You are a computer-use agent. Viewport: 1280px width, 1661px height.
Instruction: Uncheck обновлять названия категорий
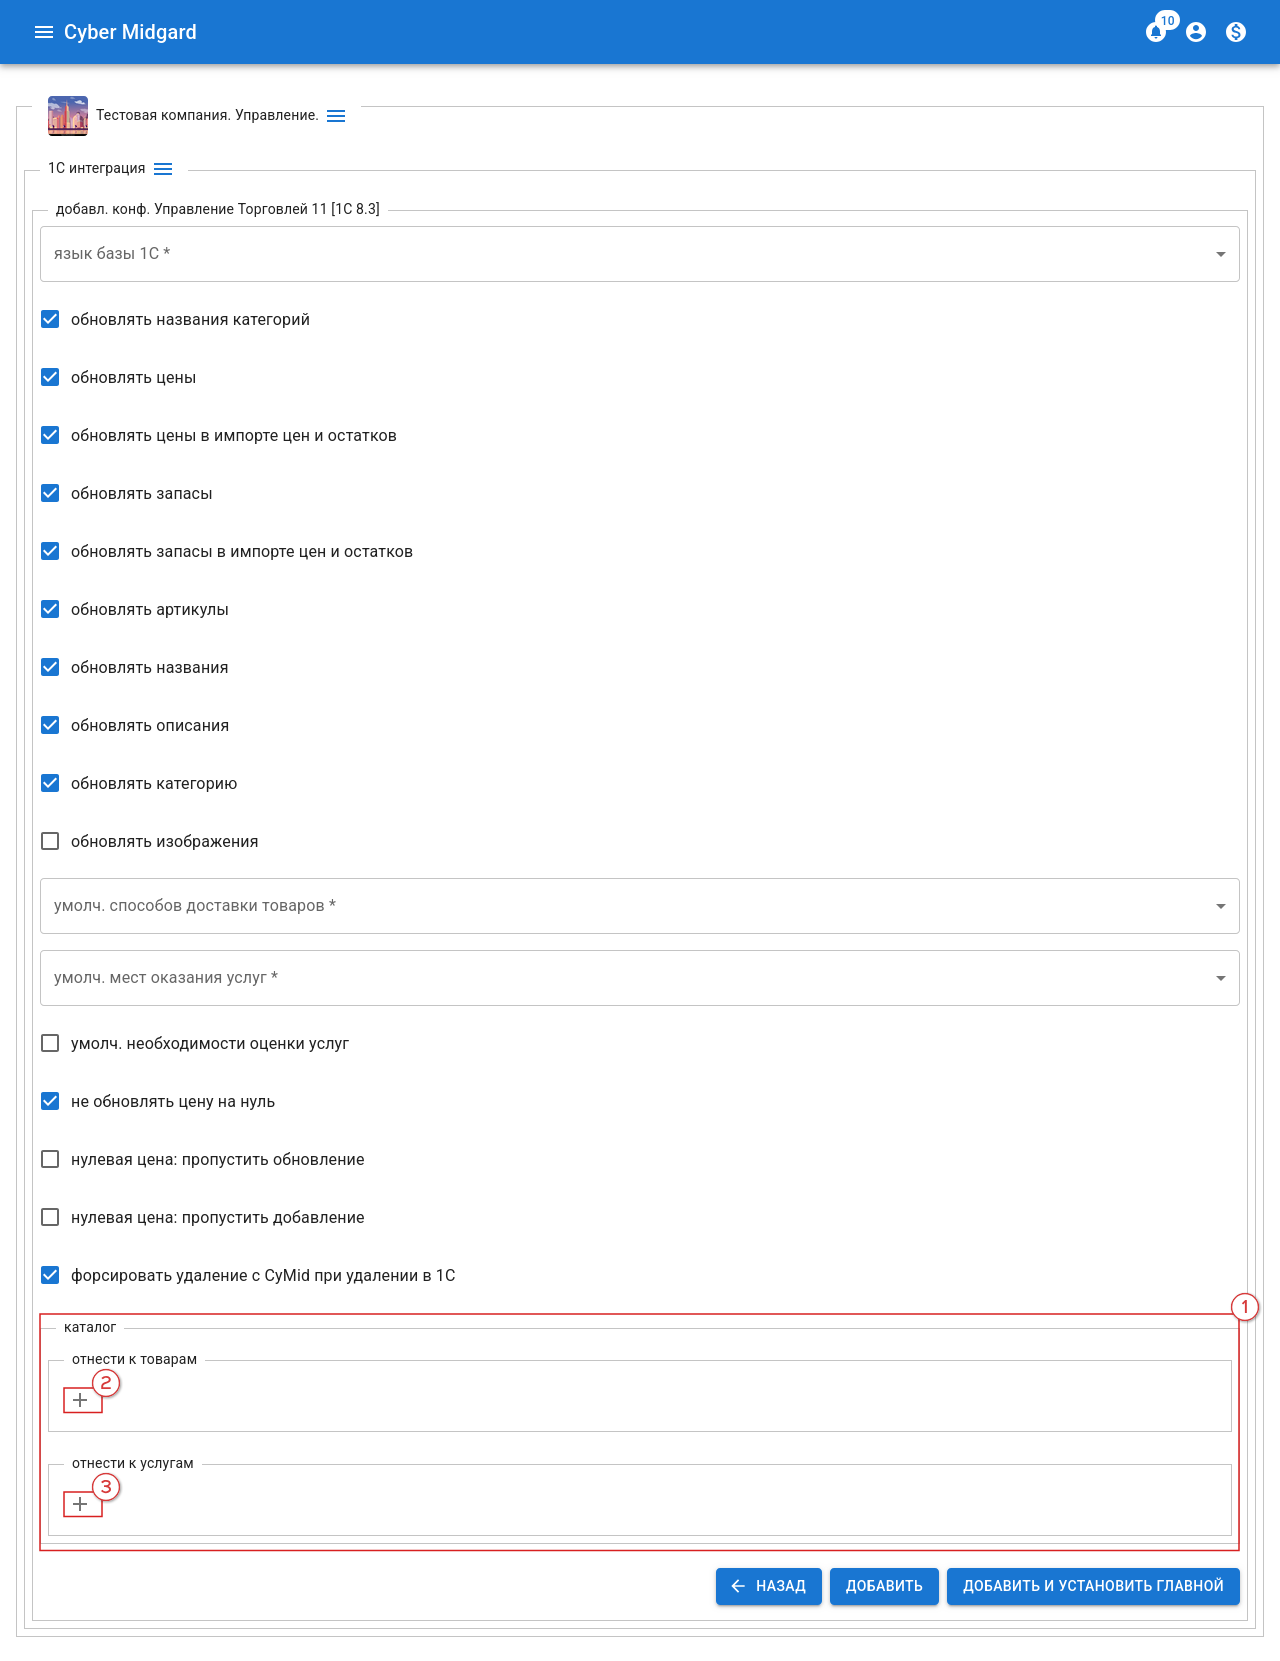coord(50,319)
